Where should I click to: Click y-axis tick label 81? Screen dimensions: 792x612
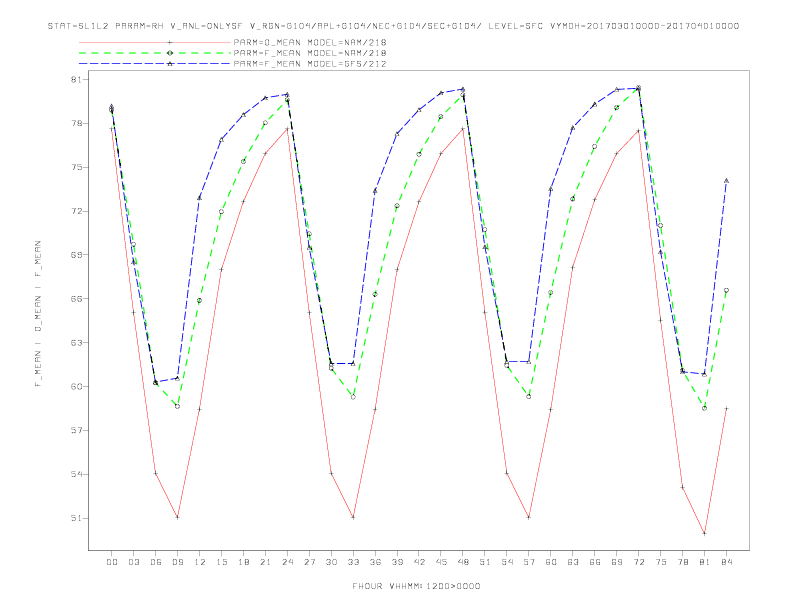pyautogui.click(x=78, y=79)
